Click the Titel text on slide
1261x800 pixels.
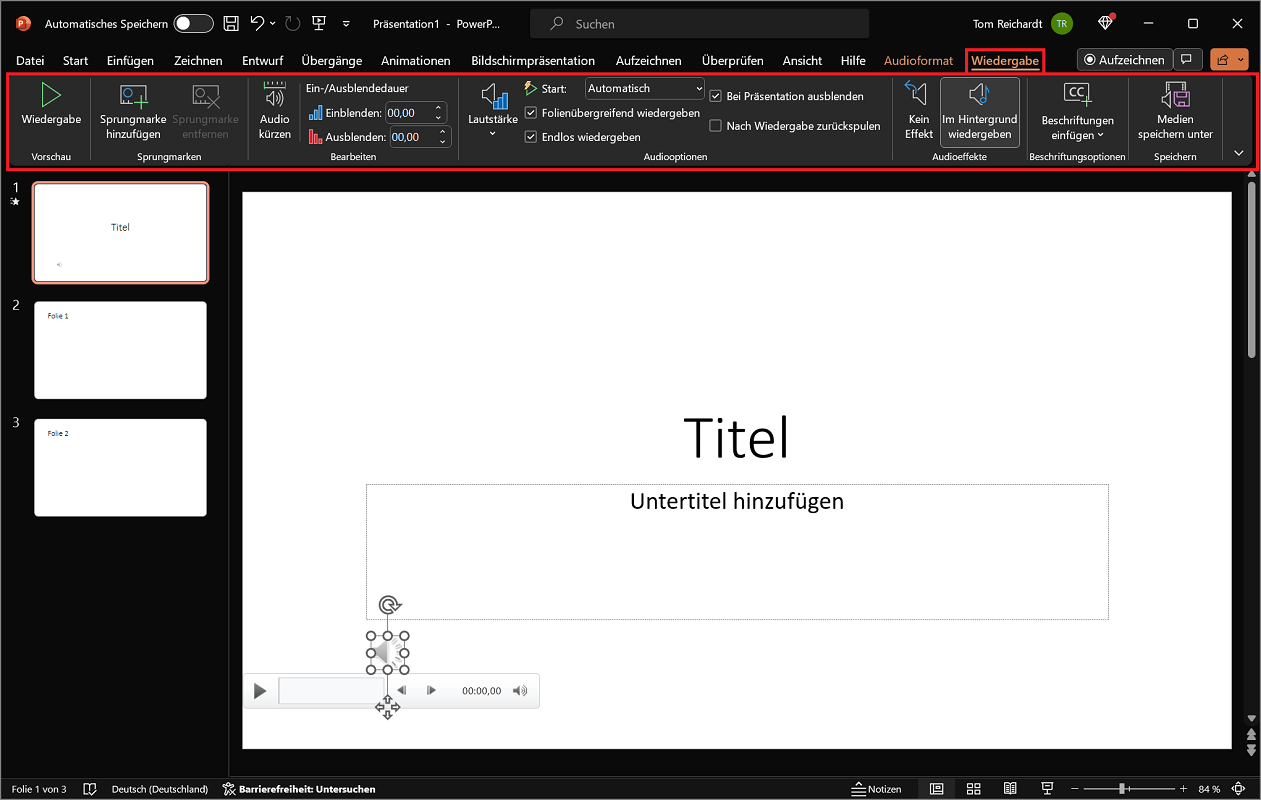tap(737, 438)
